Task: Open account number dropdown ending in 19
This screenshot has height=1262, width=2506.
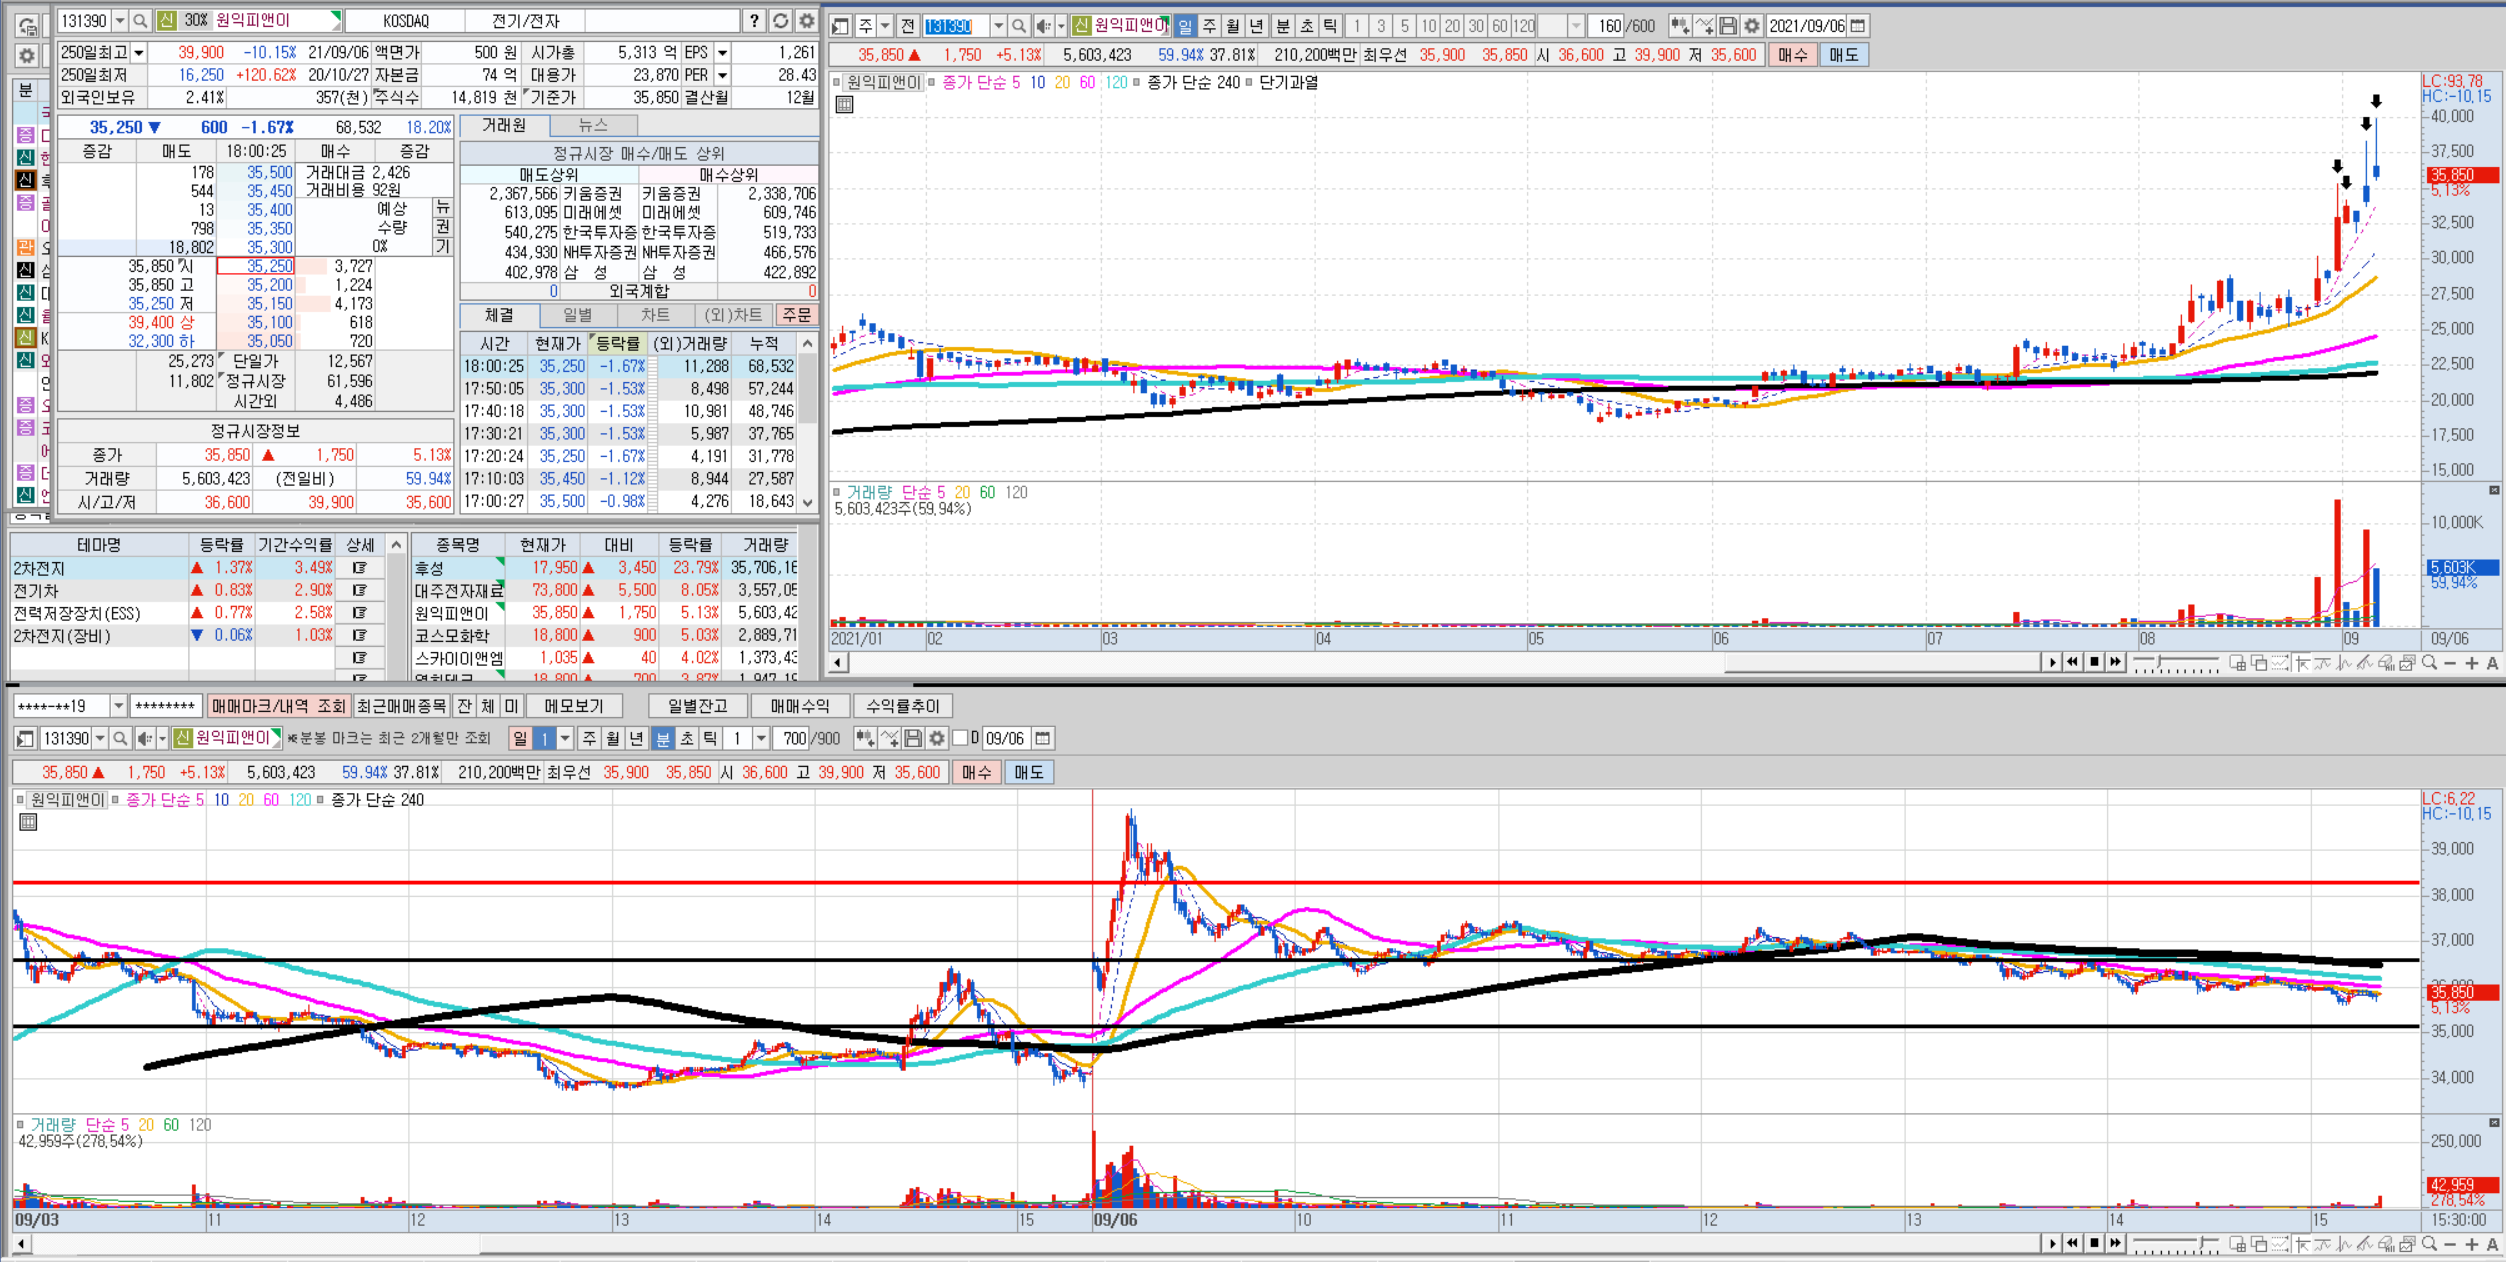Action: (118, 706)
